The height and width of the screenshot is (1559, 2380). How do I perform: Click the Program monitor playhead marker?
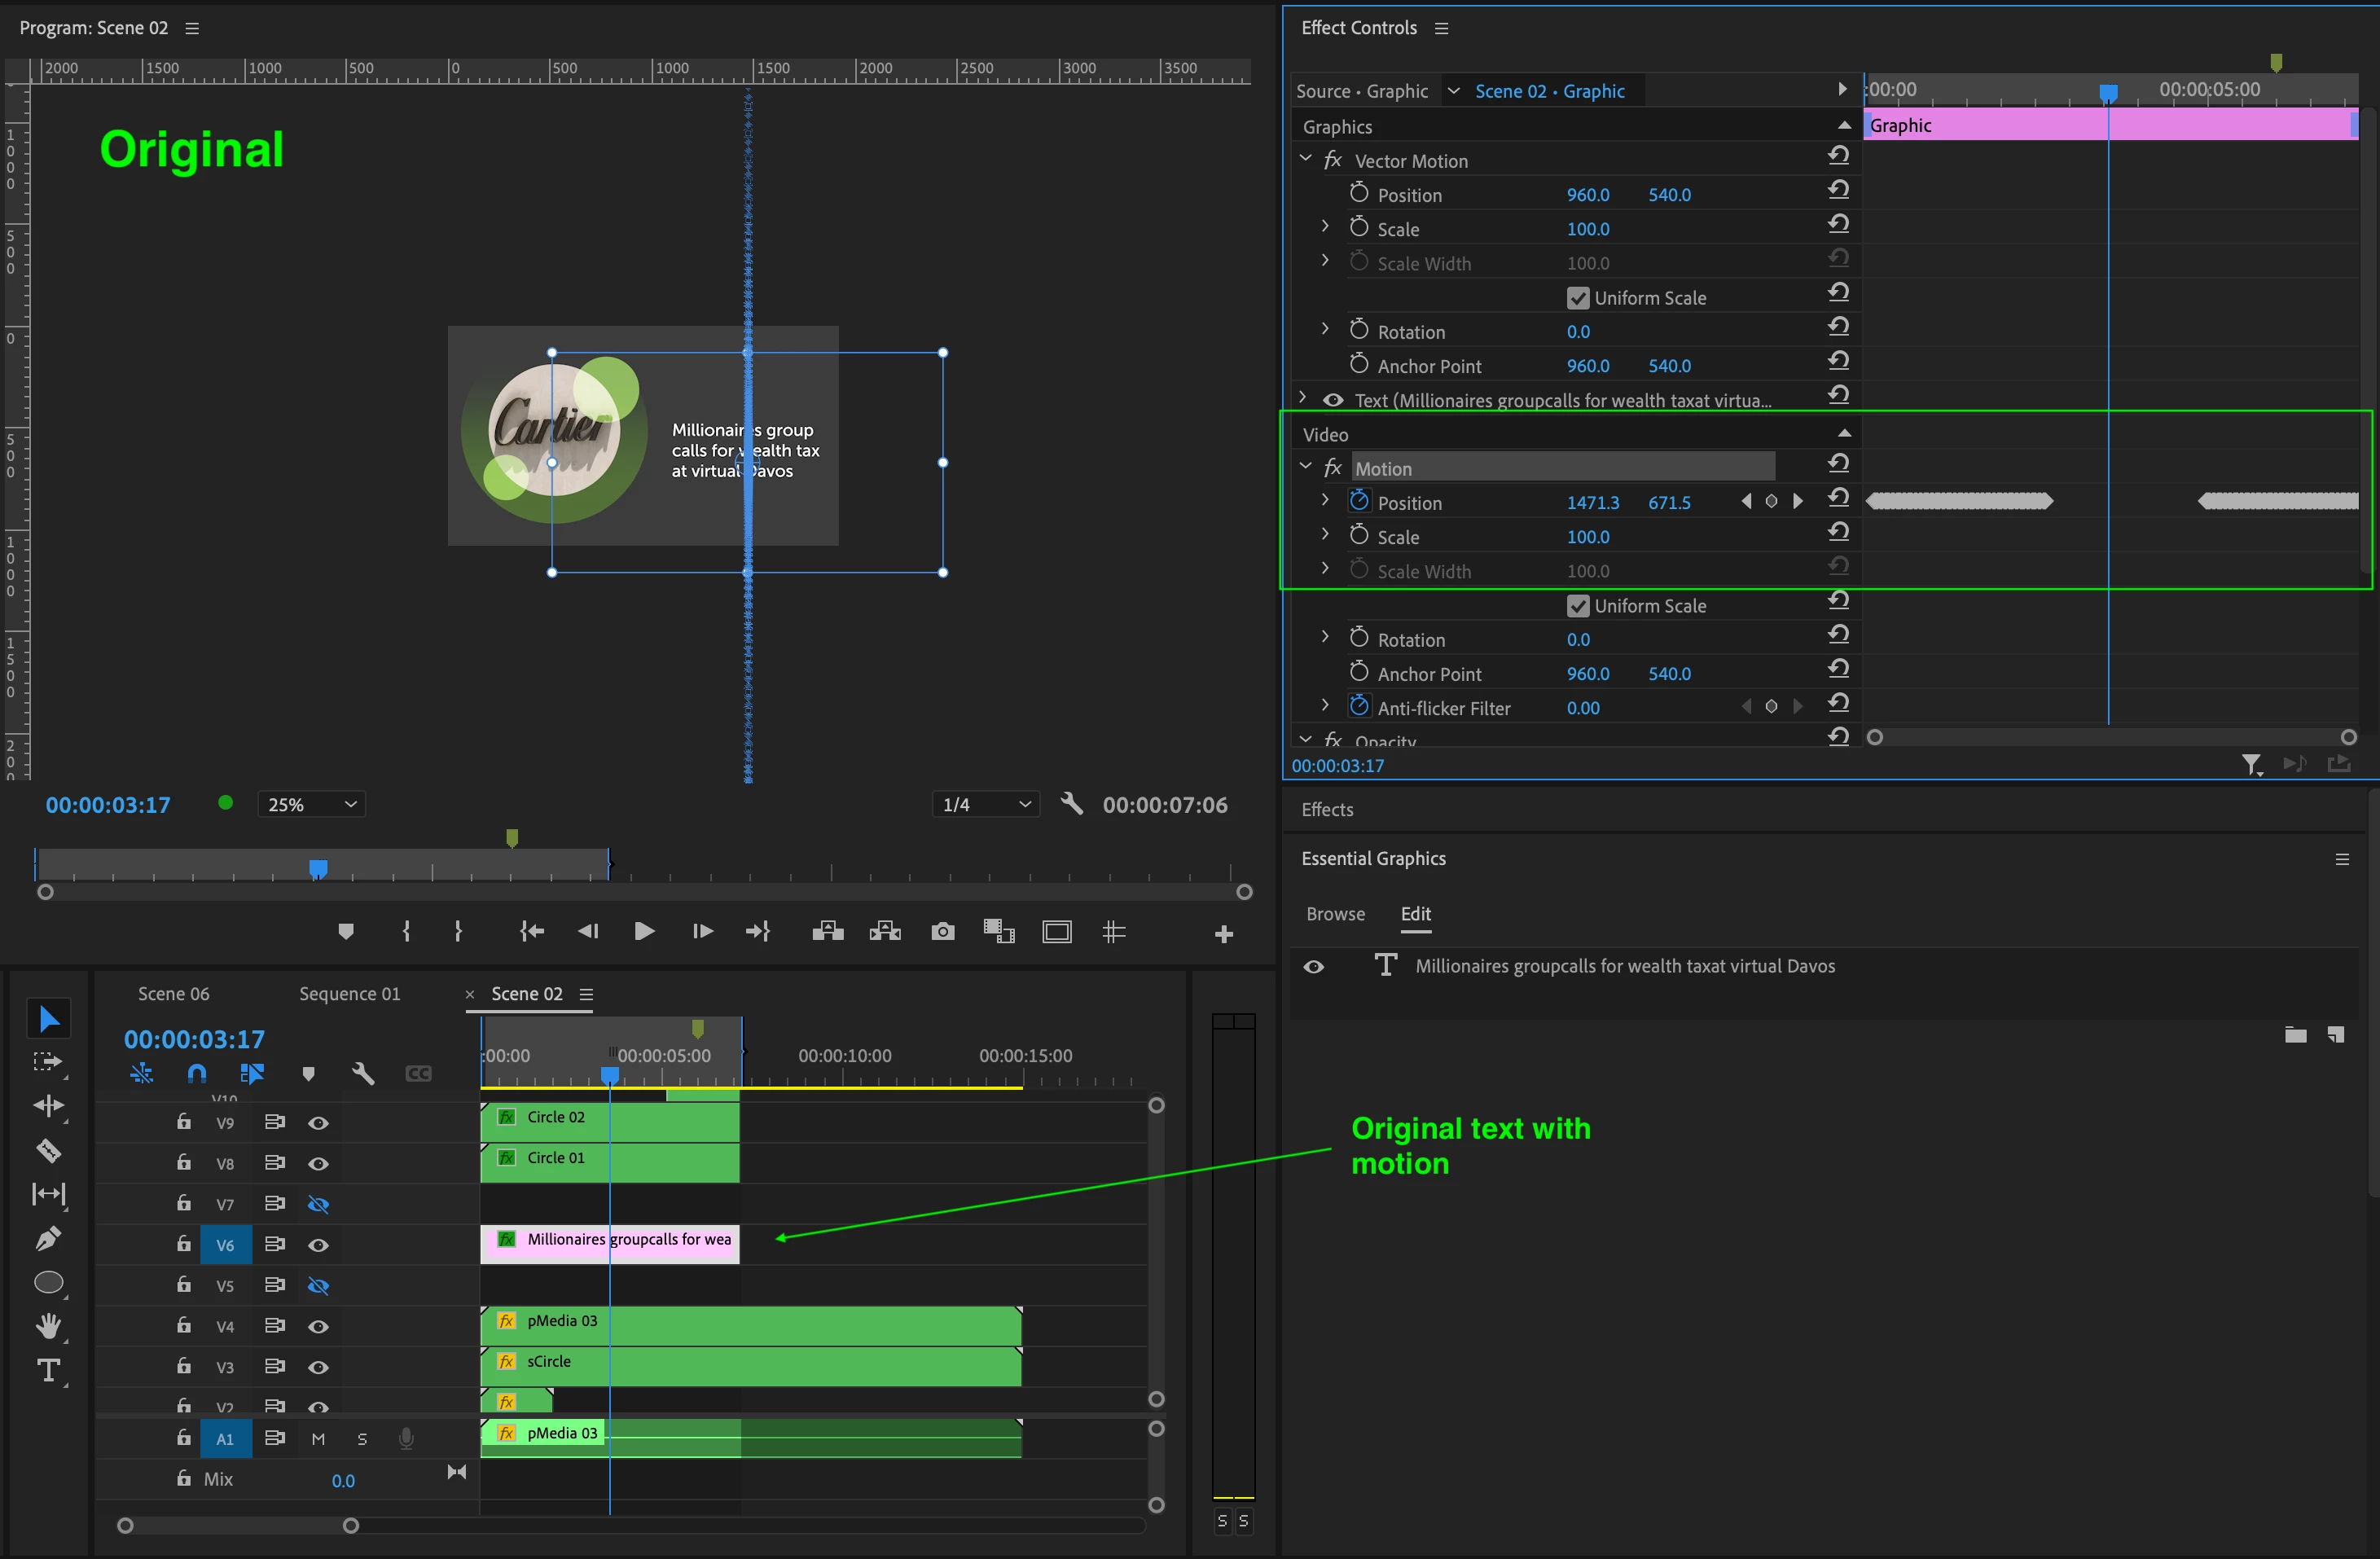pyautogui.click(x=318, y=868)
